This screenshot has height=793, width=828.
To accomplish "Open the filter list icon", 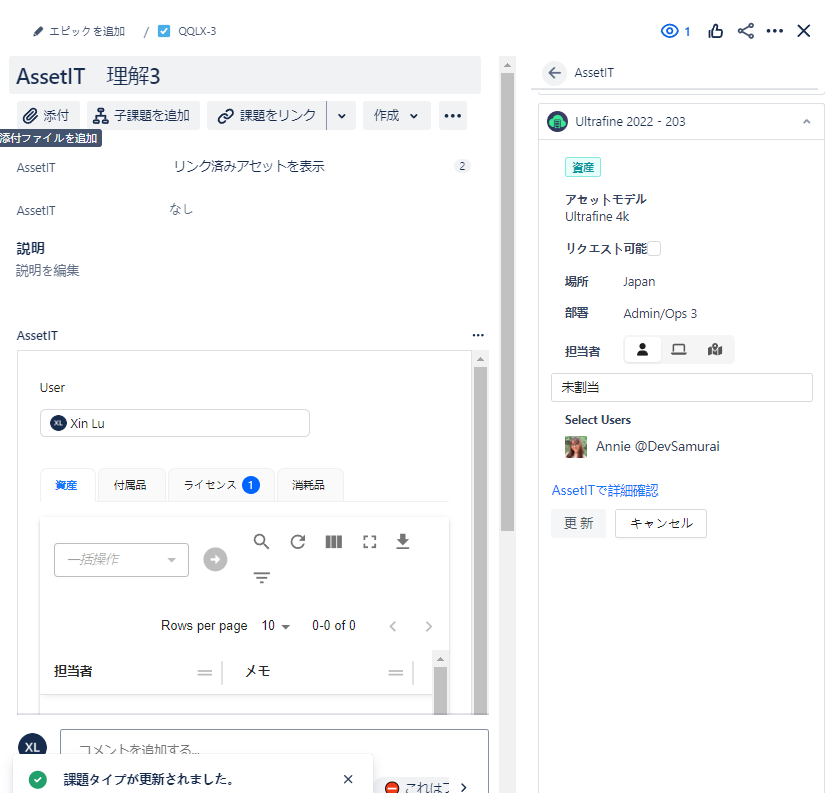I will click(261, 578).
